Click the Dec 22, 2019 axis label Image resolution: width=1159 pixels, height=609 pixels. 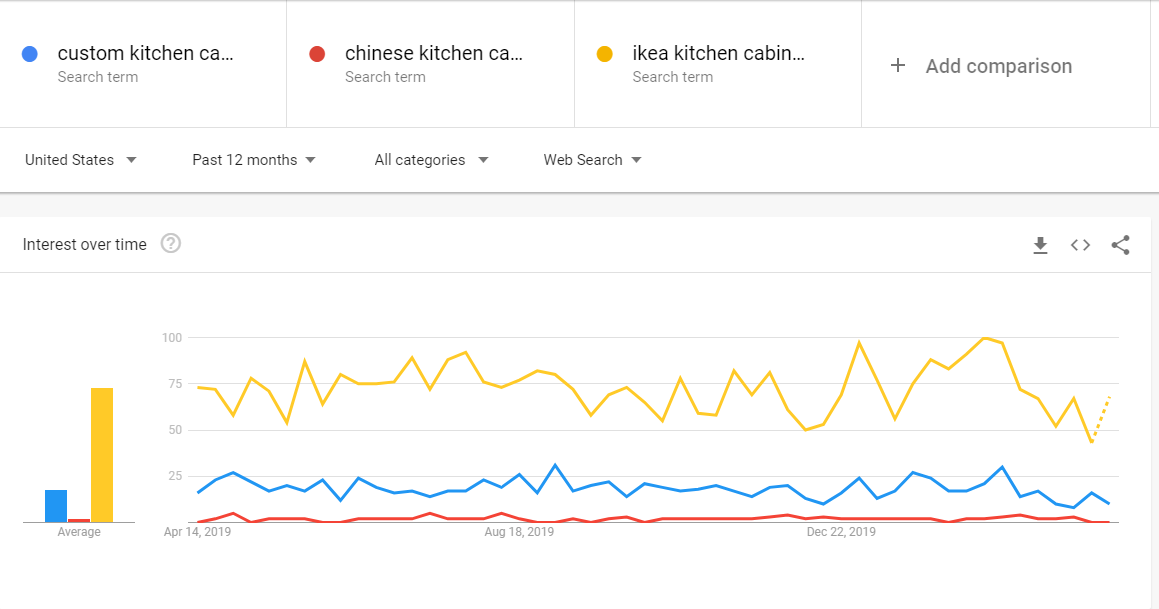coord(841,532)
